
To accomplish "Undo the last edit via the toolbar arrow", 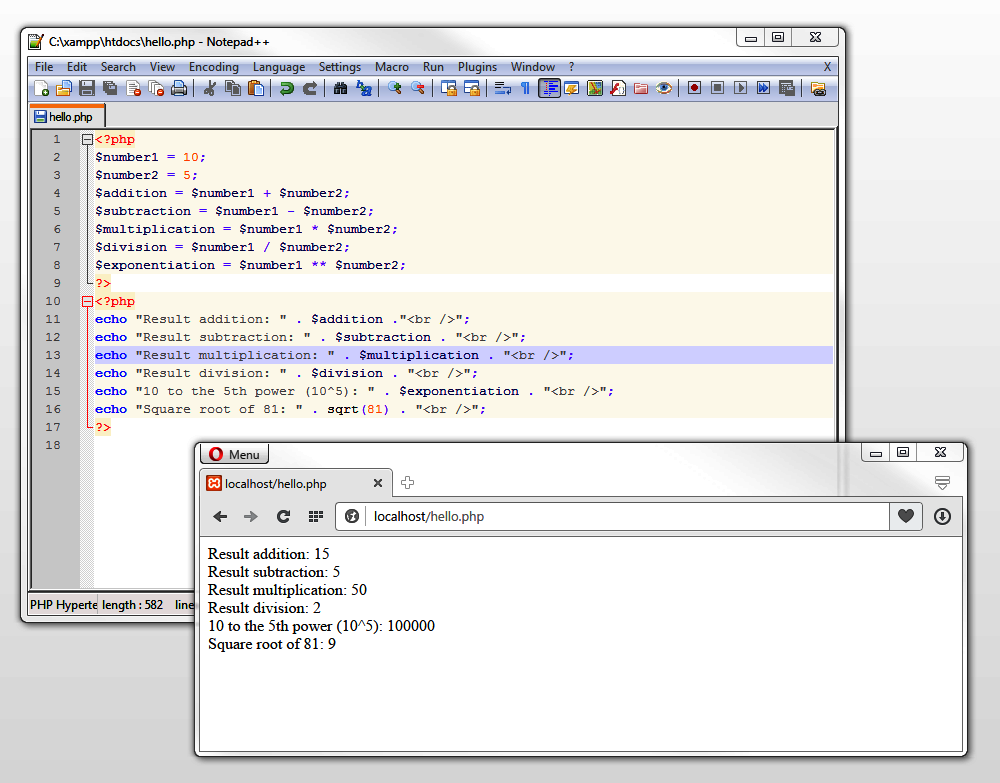I will point(288,88).
